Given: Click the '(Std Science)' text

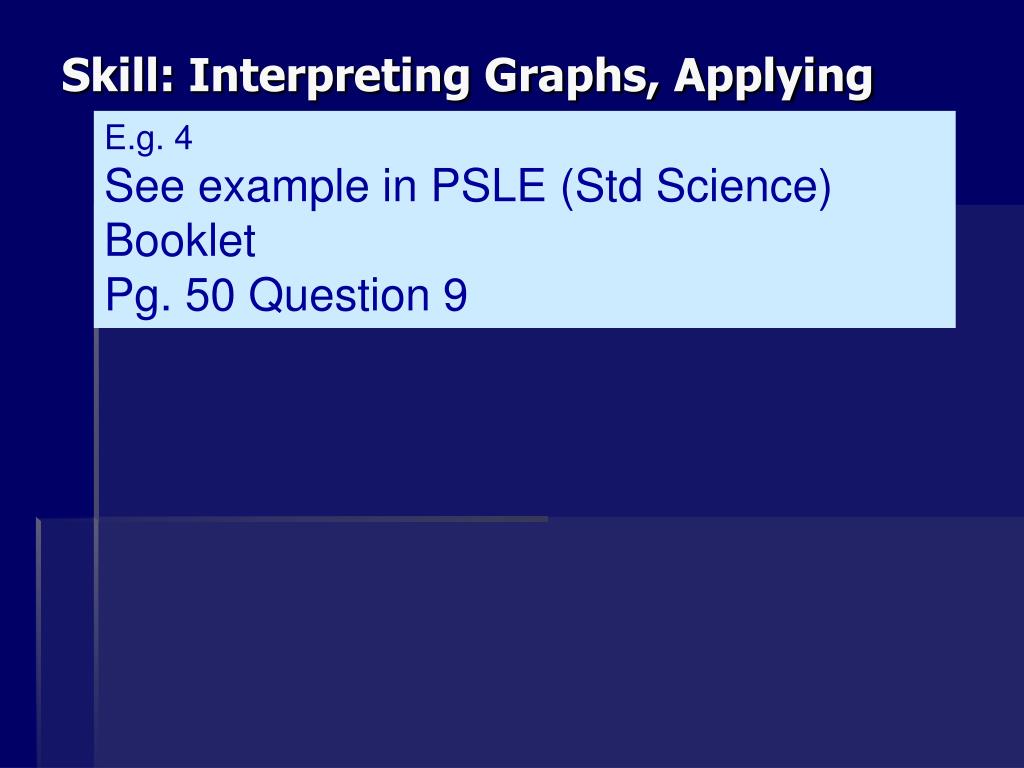Looking at the screenshot, I should point(696,187).
